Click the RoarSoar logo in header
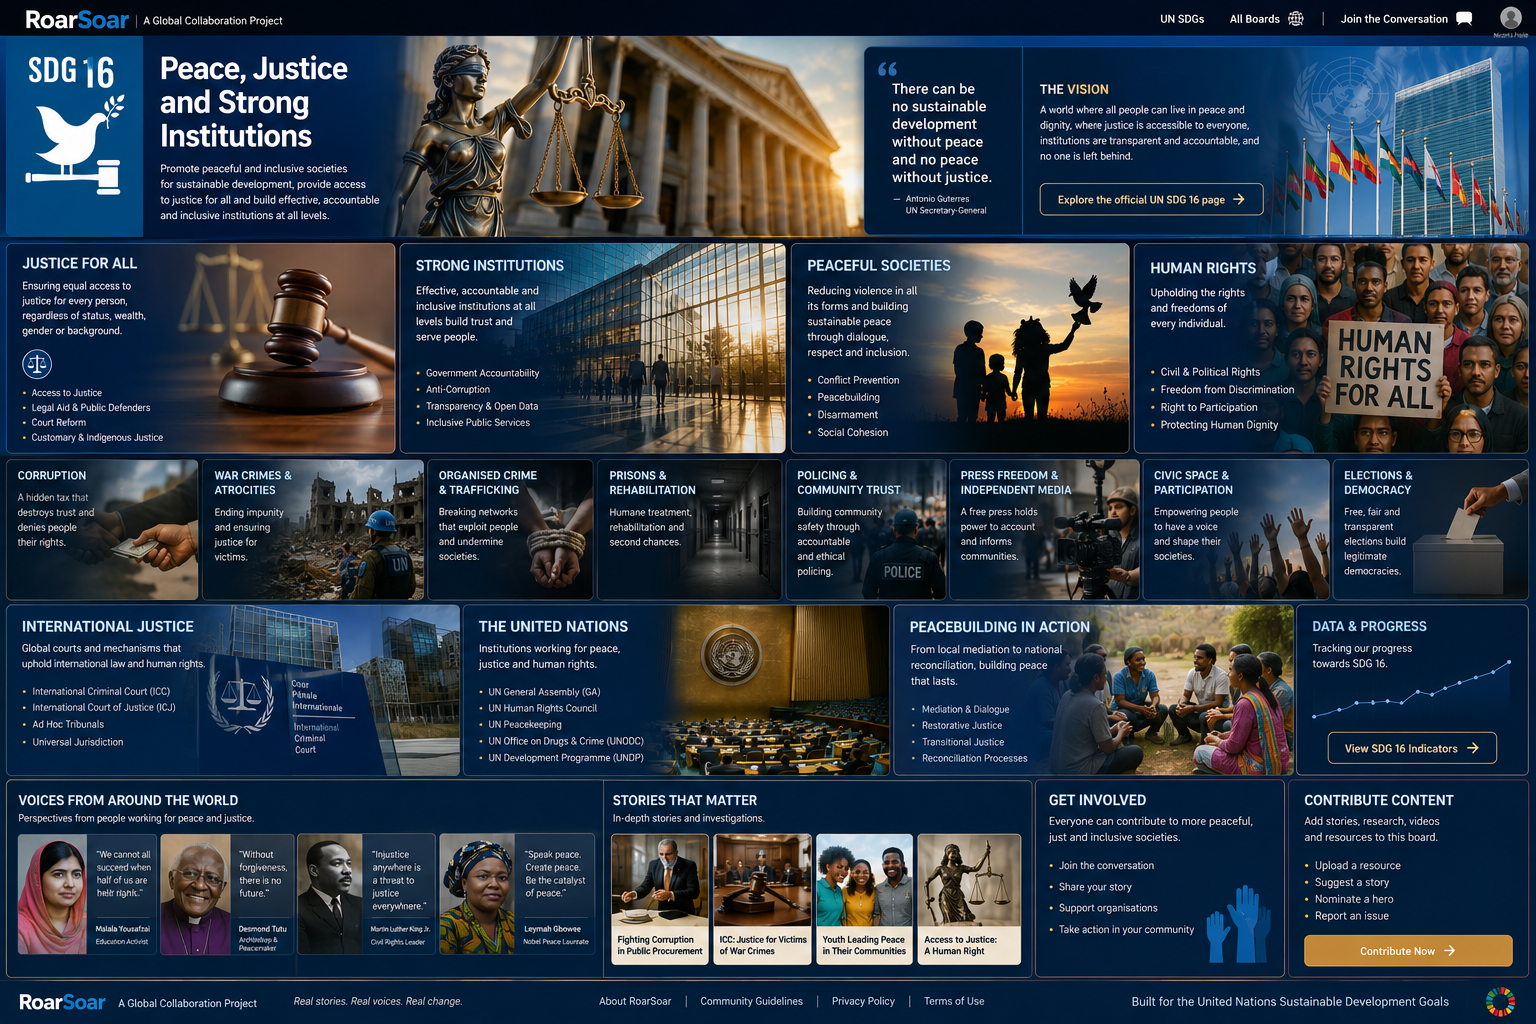 point(77,20)
